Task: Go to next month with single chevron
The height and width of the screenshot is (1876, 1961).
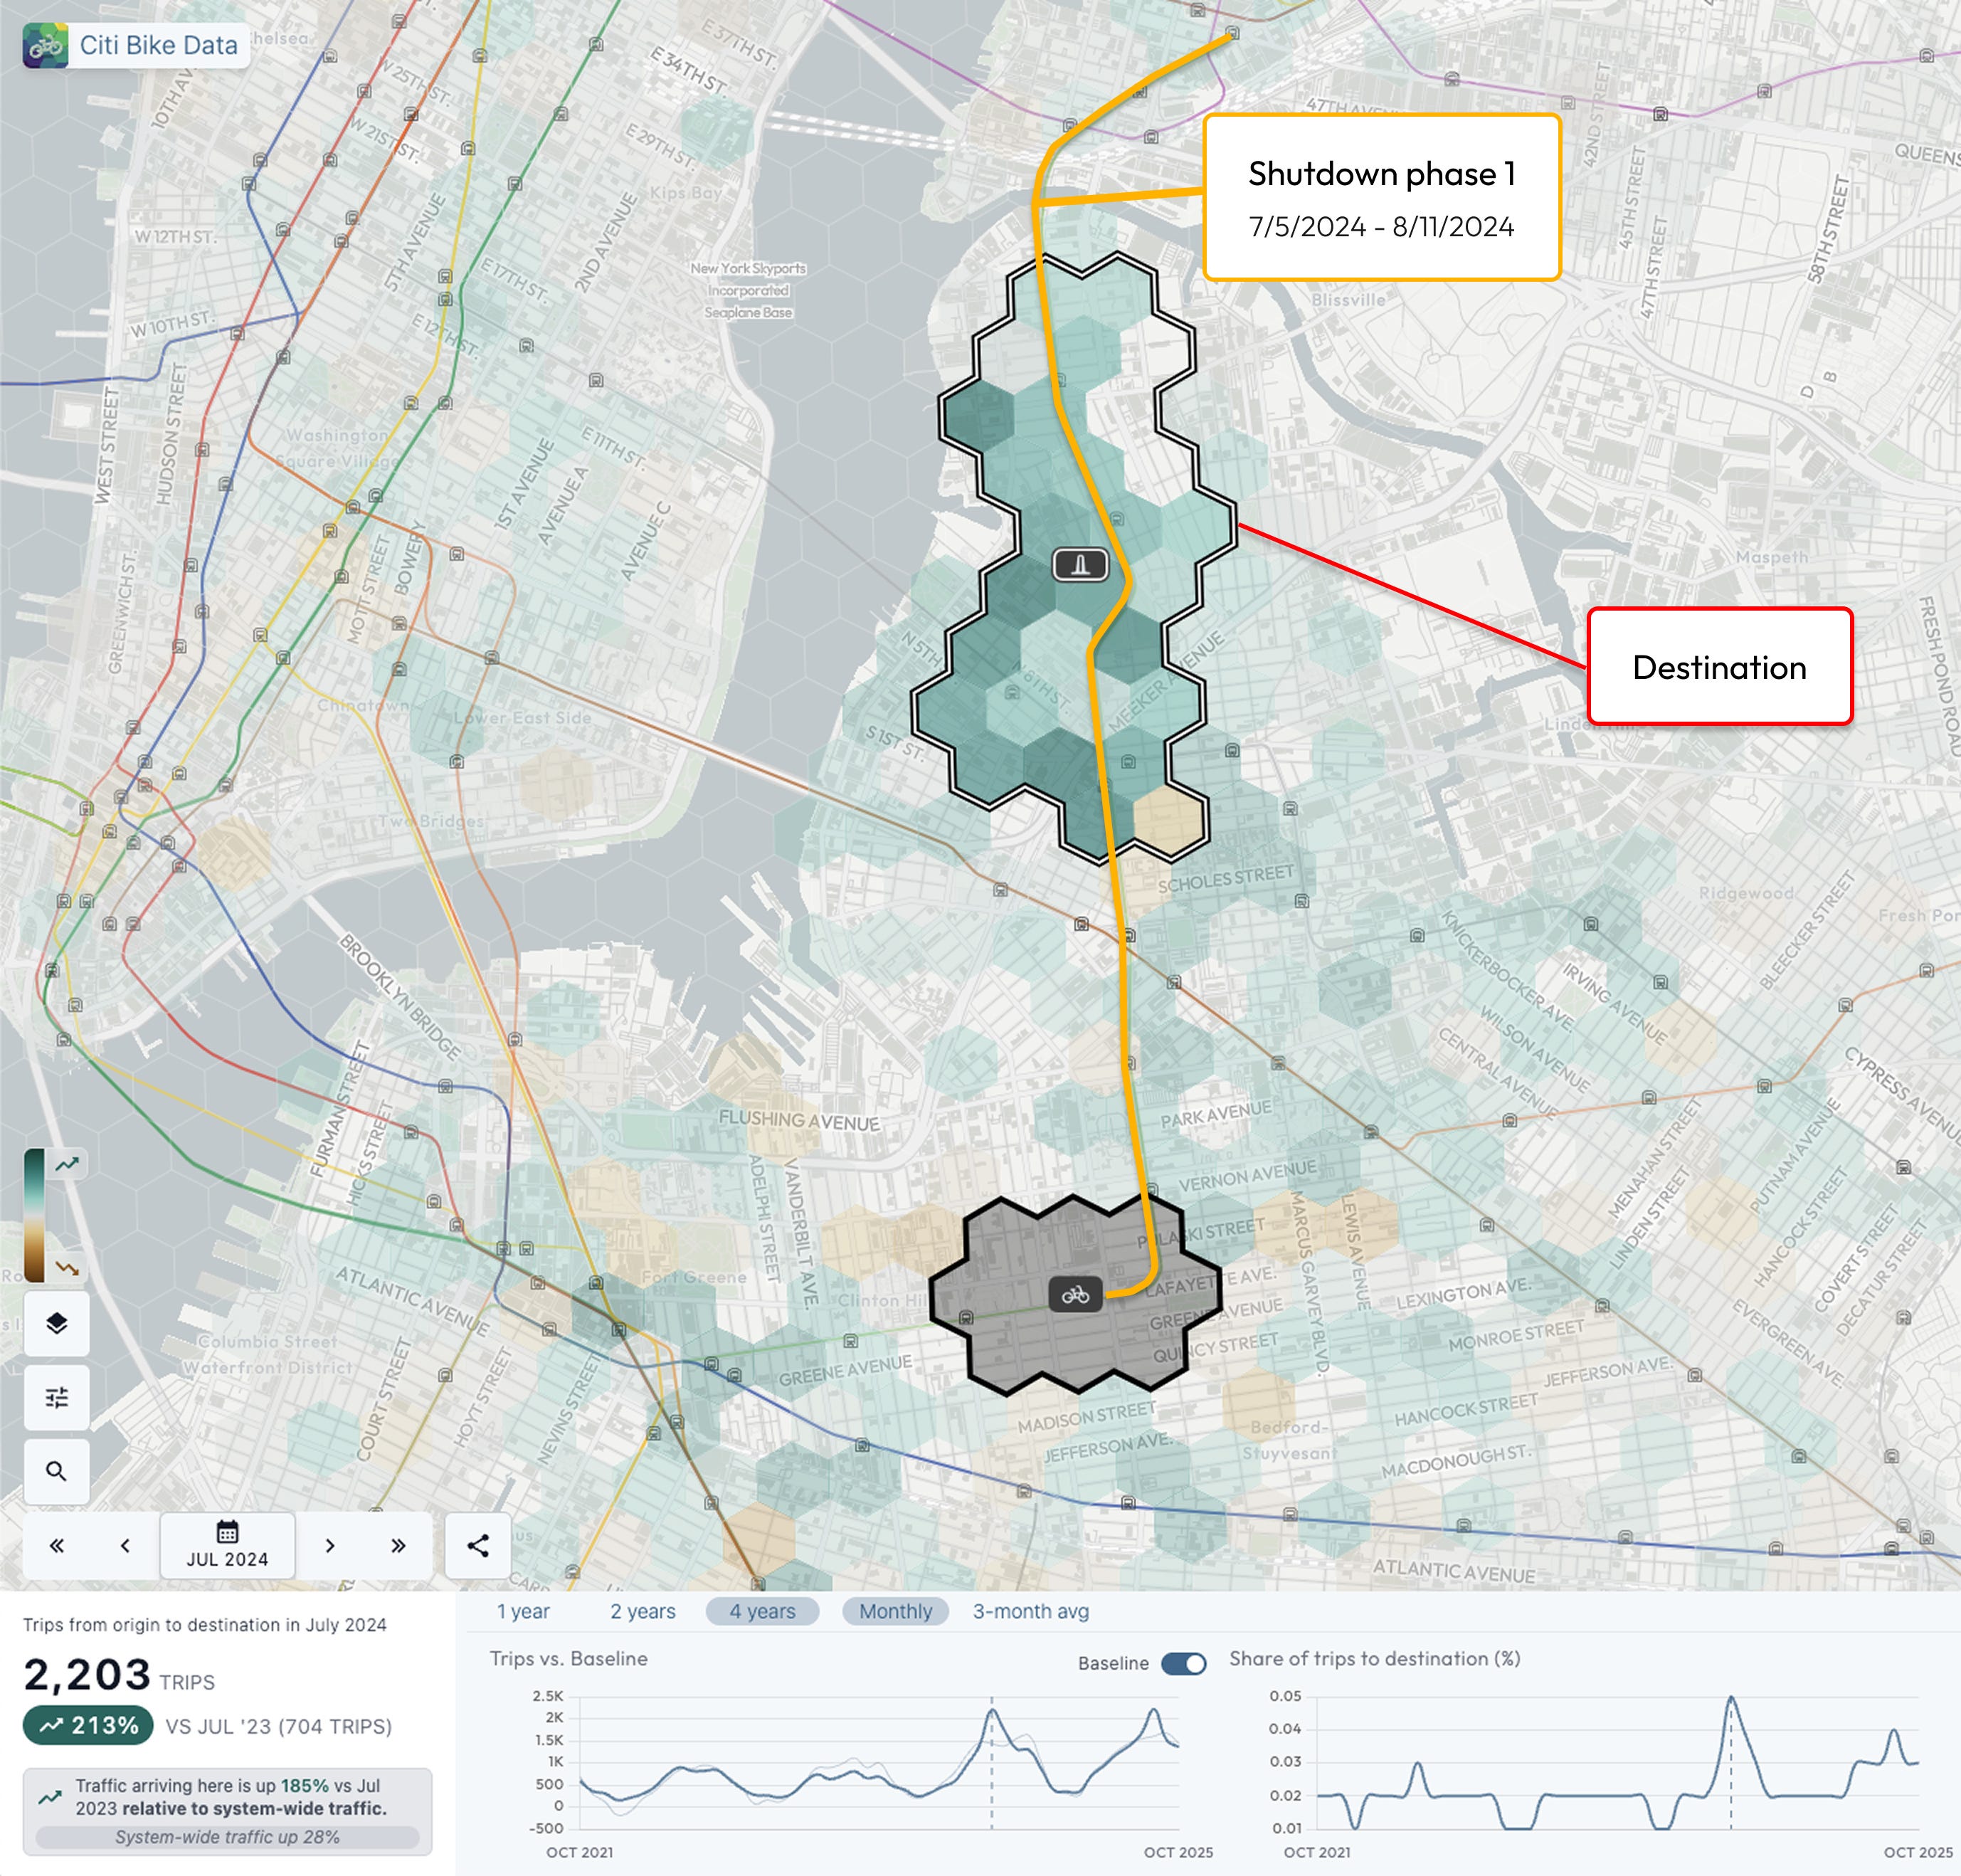Action: tap(330, 1546)
